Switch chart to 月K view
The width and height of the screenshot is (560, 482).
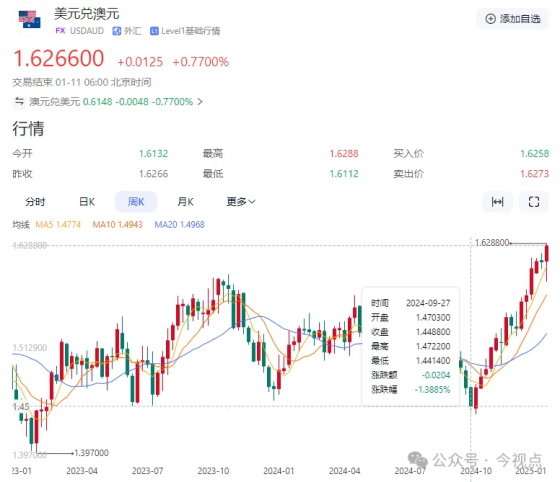click(185, 202)
